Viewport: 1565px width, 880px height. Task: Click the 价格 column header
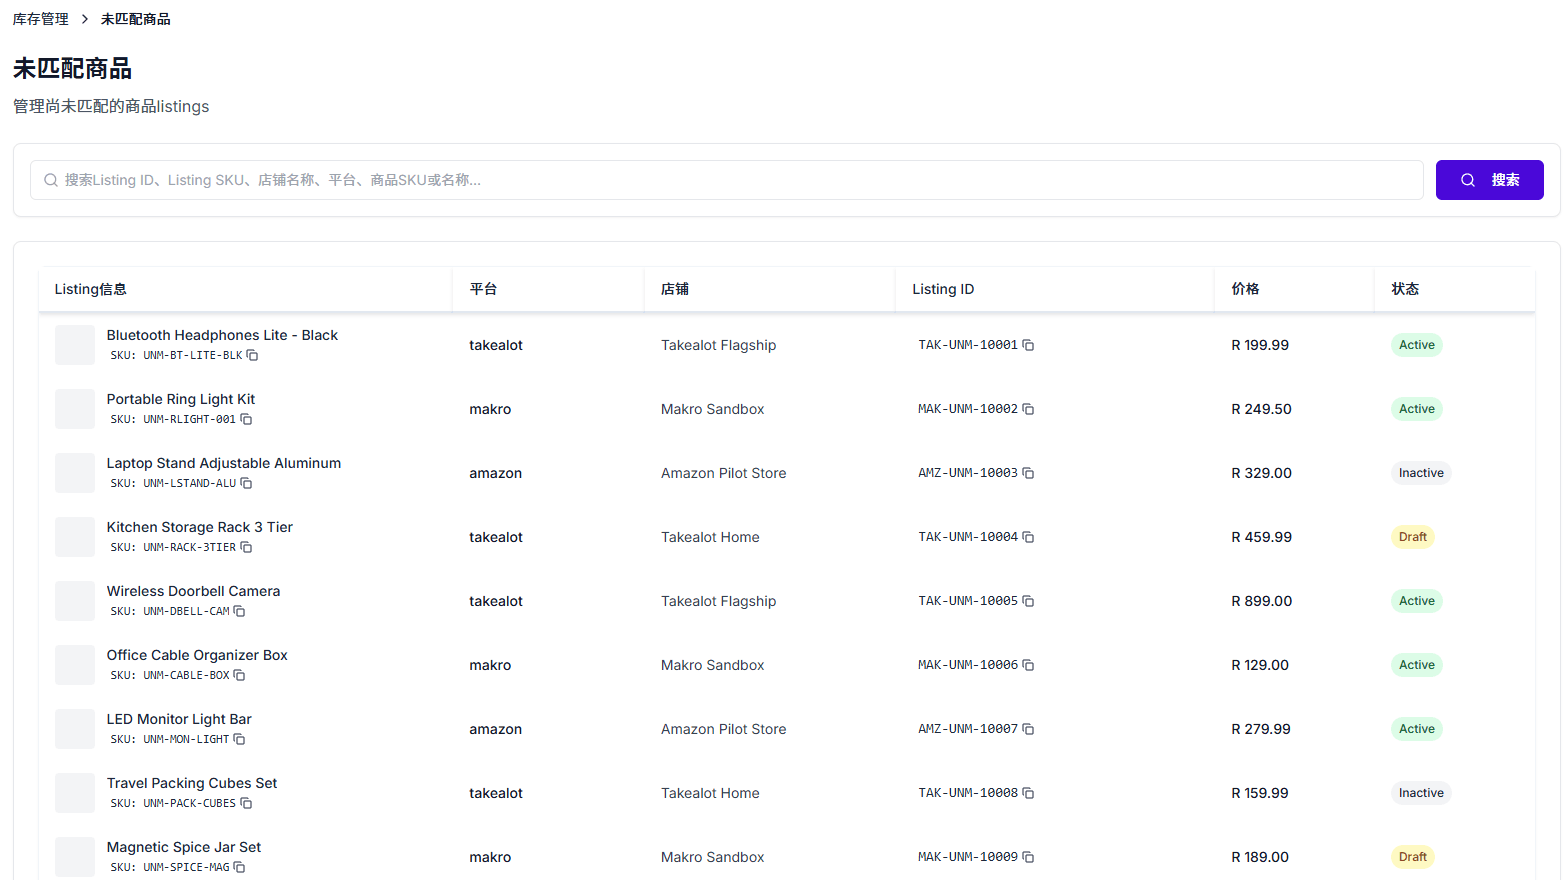click(1245, 289)
